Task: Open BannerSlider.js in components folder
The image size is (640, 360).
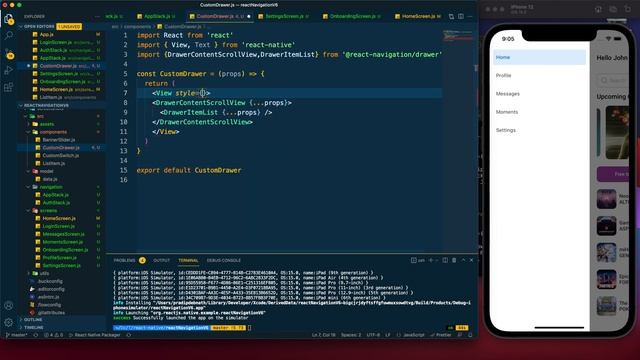Action: (61, 140)
